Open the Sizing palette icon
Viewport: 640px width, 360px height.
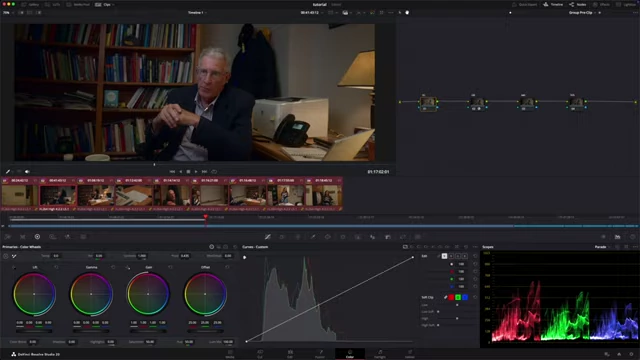tap(403, 237)
